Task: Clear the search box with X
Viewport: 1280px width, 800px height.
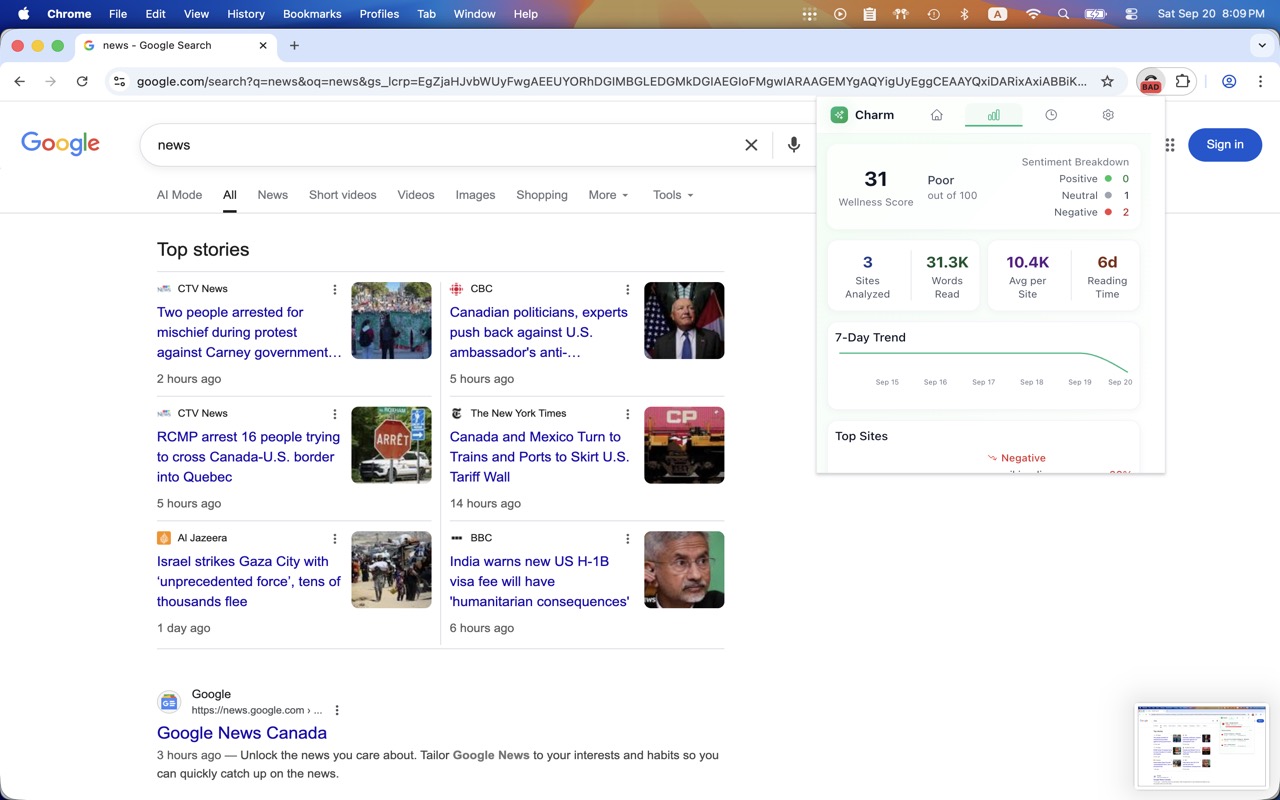Action: pos(751,145)
